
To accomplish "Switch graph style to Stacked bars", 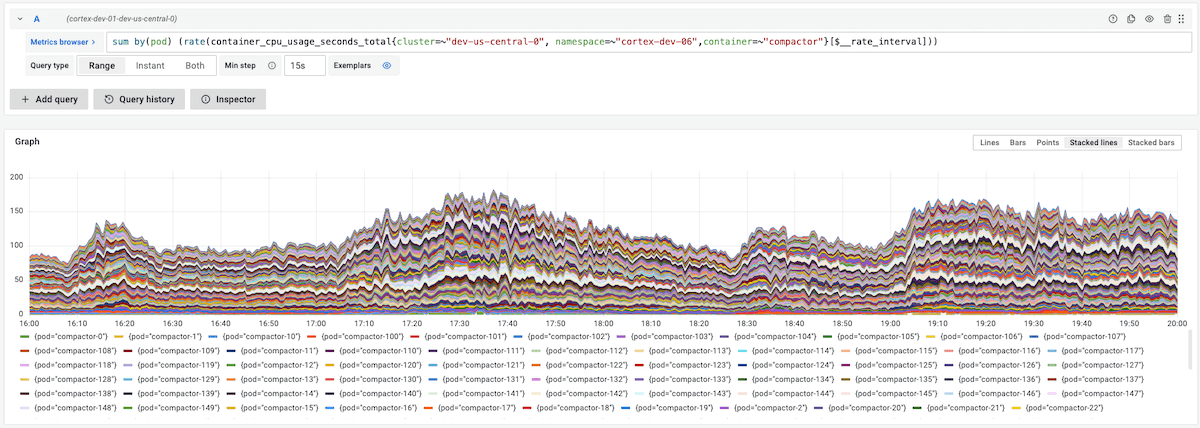I will pyautogui.click(x=1151, y=143).
